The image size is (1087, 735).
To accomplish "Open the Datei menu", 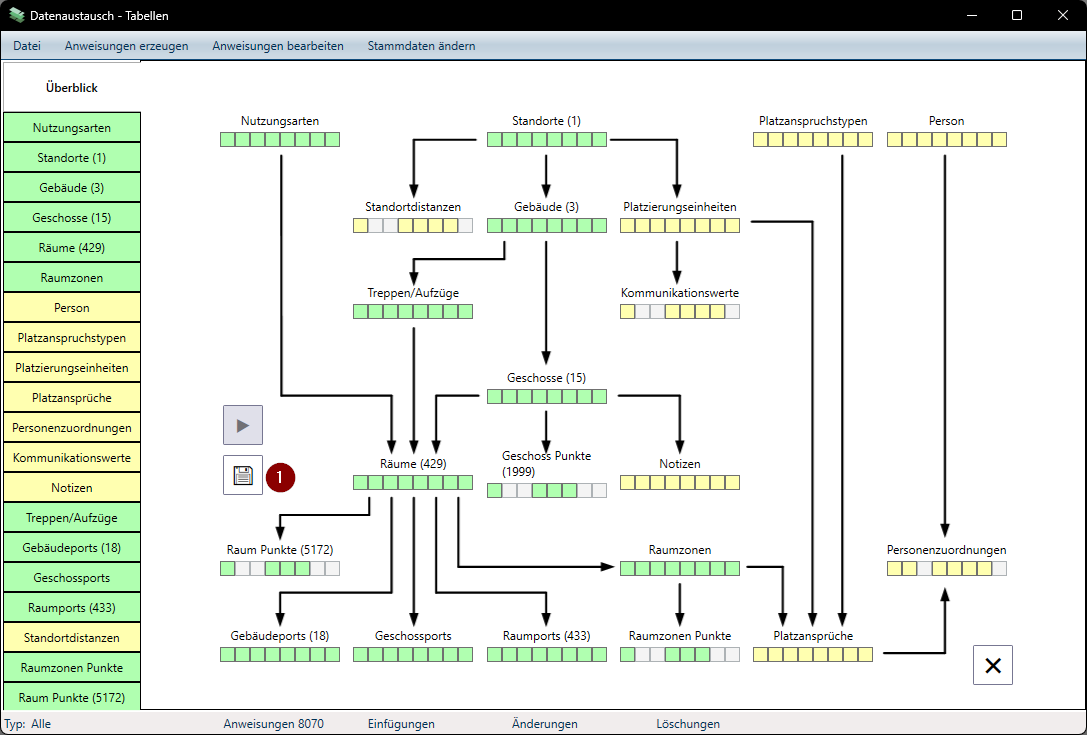I will 27,46.
